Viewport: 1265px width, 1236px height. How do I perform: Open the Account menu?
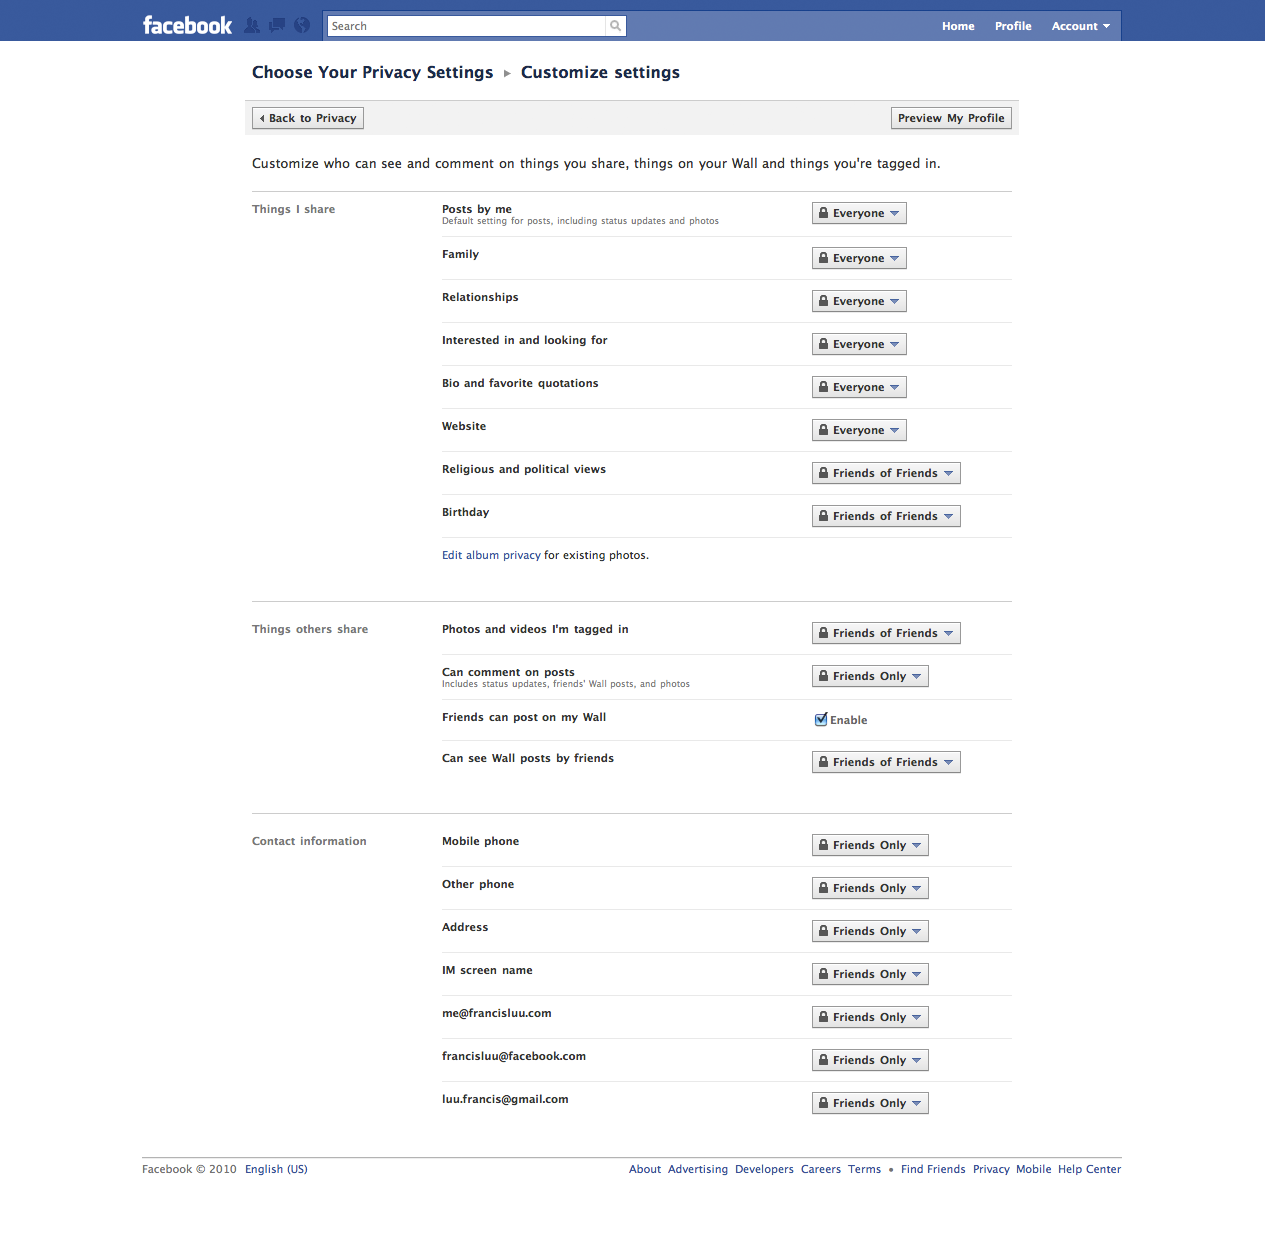(1081, 26)
